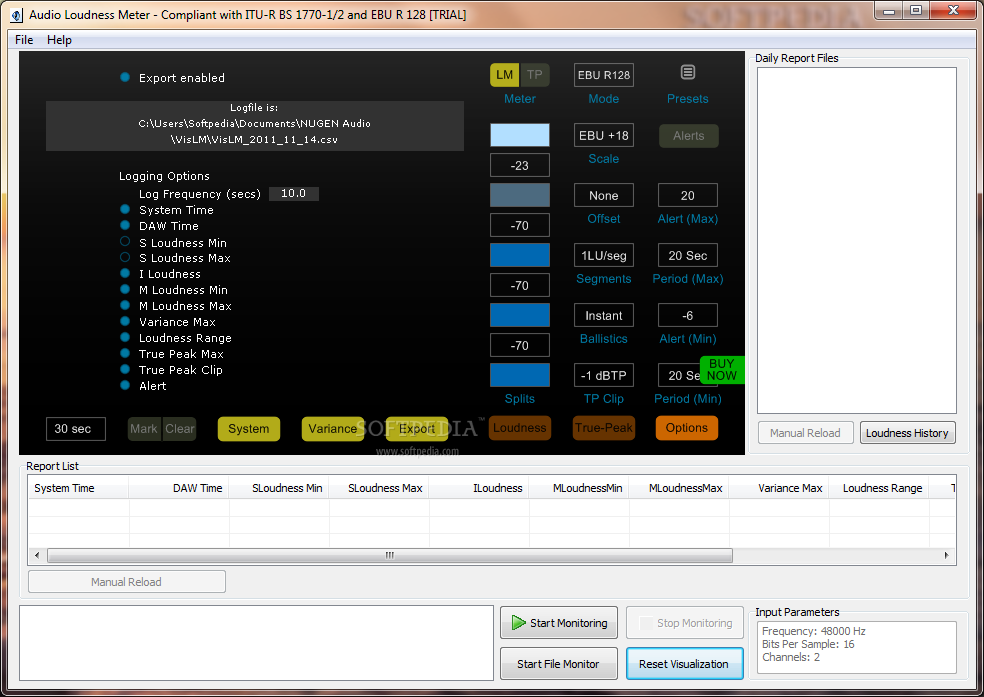This screenshot has height=697, width=984.
Task: Change the Instant ballistics setting
Action: (x=604, y=315)
